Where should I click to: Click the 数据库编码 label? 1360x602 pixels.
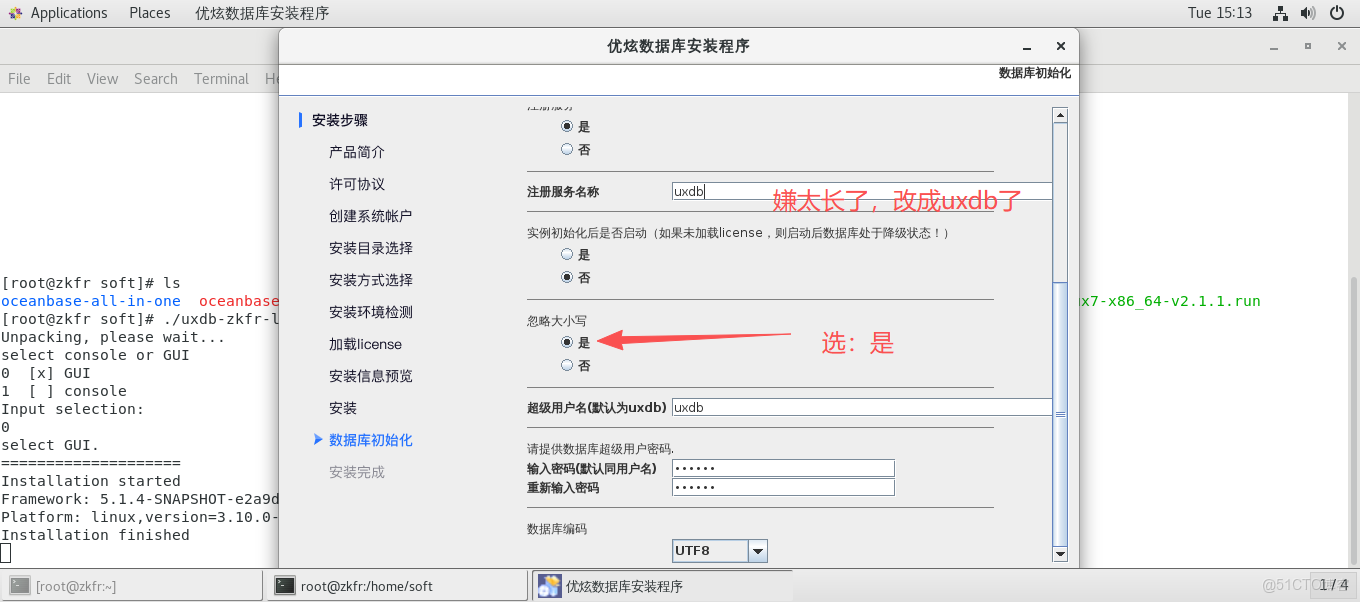click(557, 528)
